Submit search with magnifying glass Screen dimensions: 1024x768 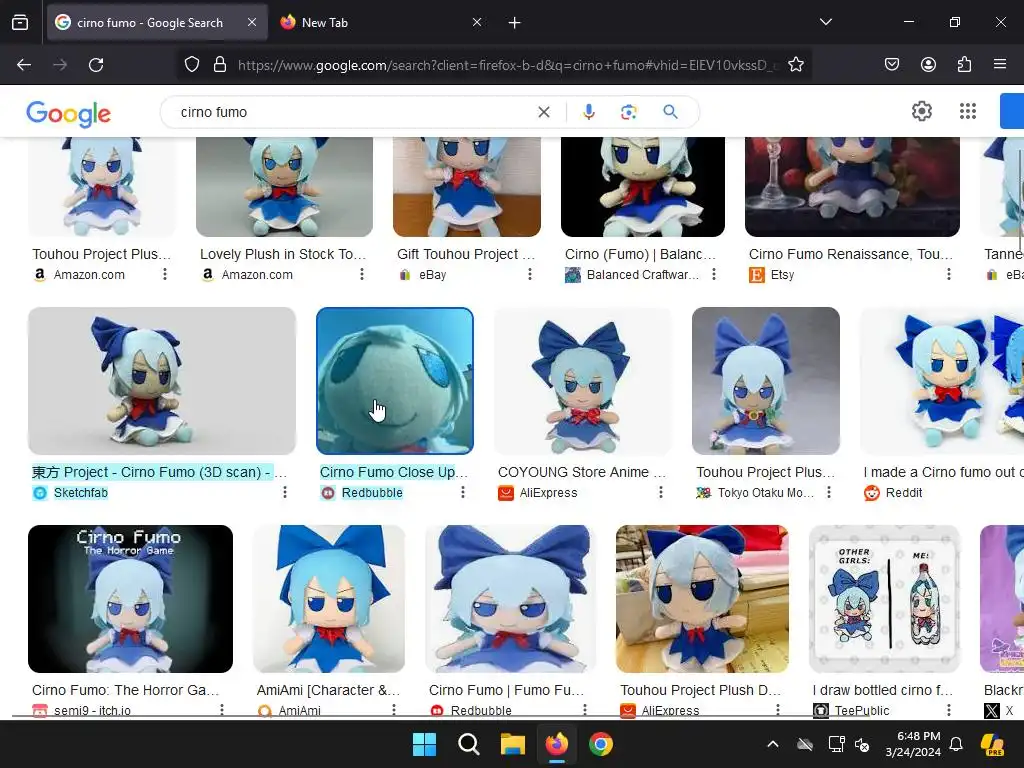pos(670,112)
